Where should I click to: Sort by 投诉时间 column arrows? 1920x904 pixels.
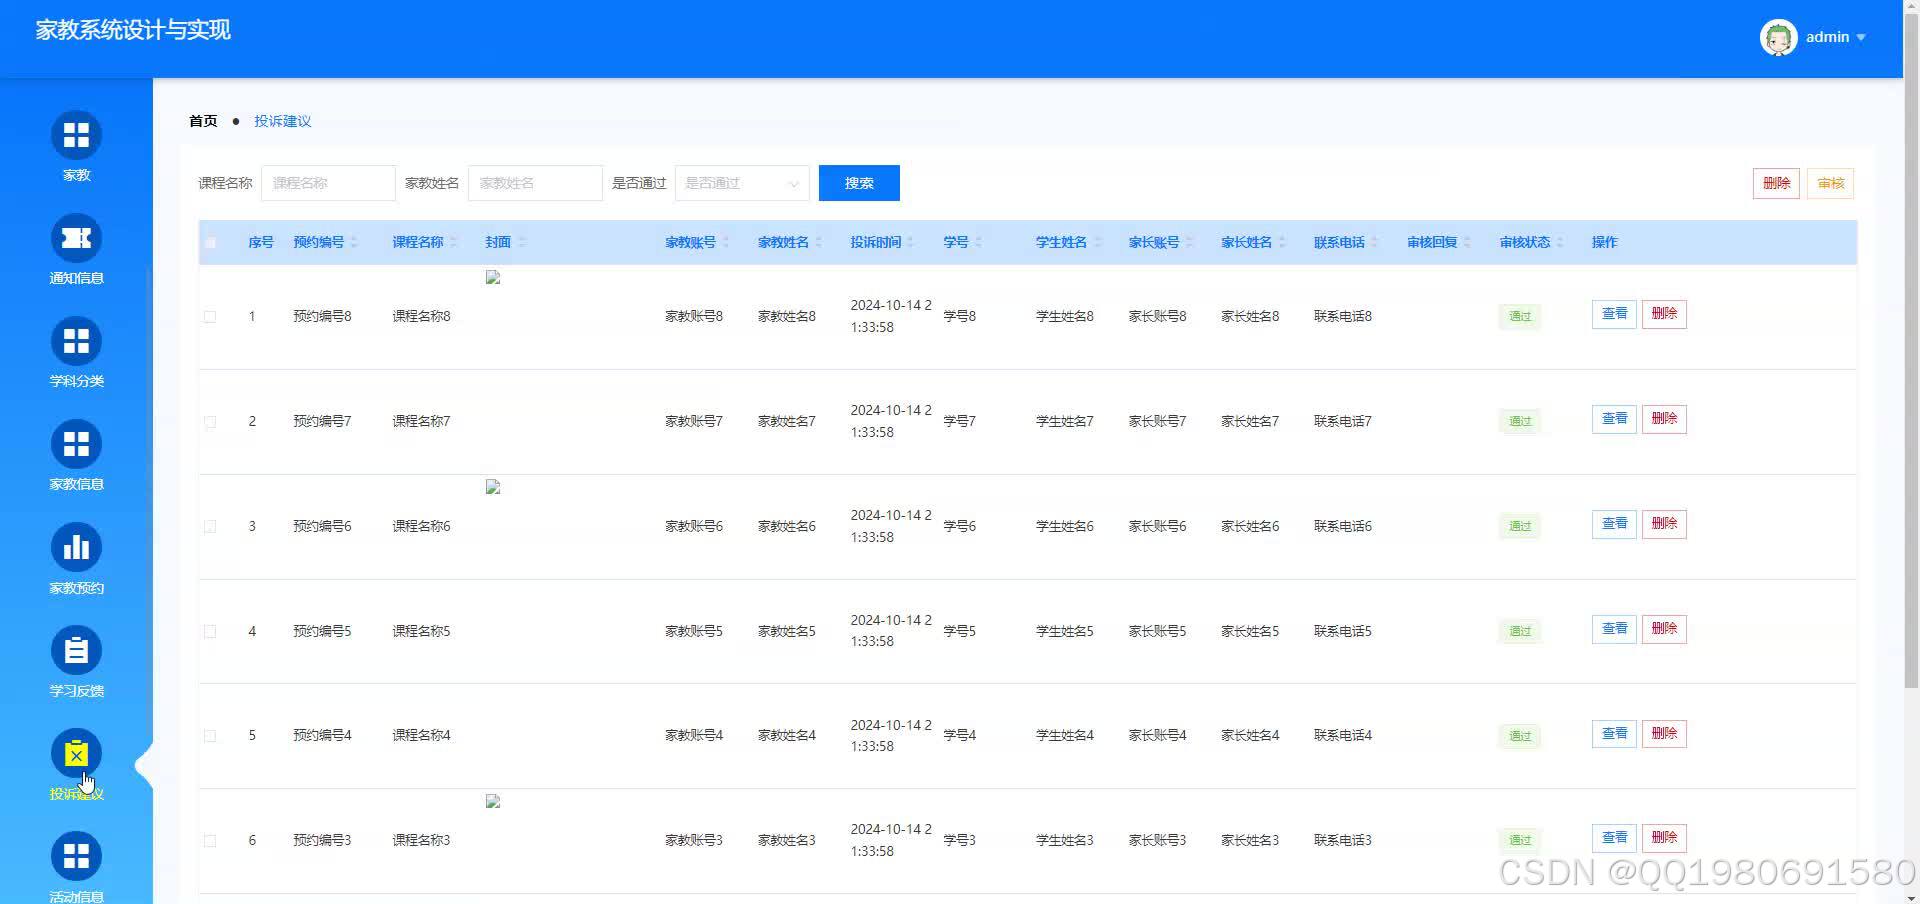click(x=910, y=242)
